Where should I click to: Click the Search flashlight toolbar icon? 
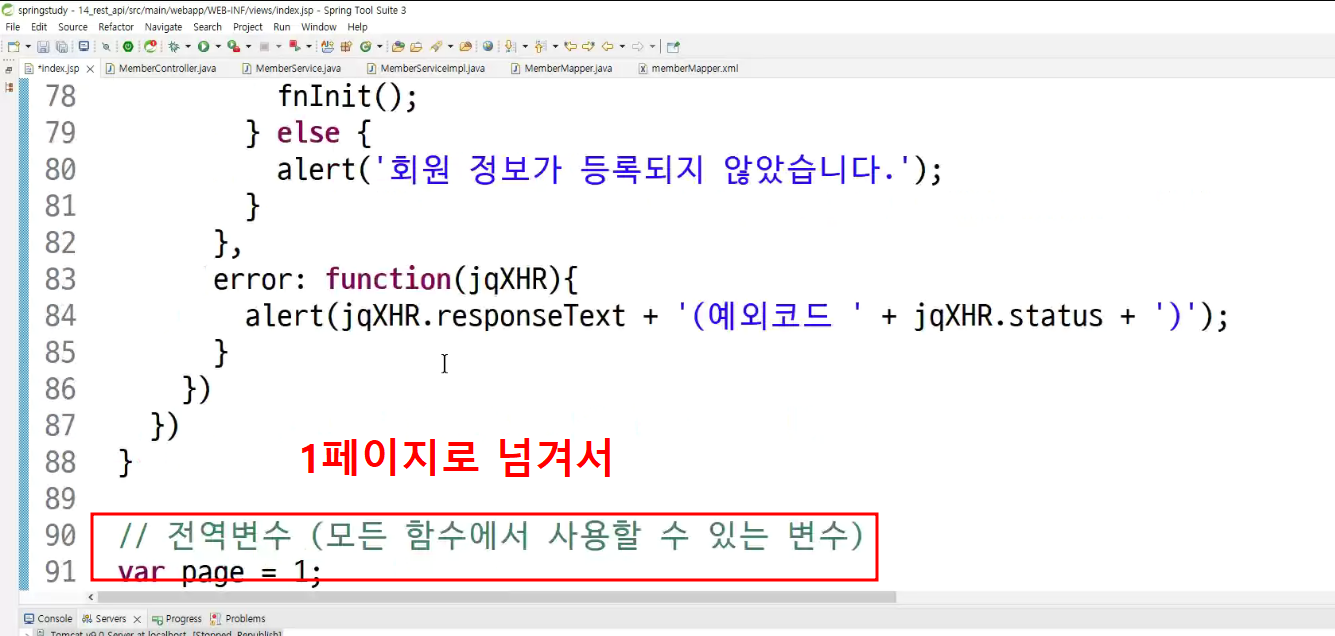[435, 46]
